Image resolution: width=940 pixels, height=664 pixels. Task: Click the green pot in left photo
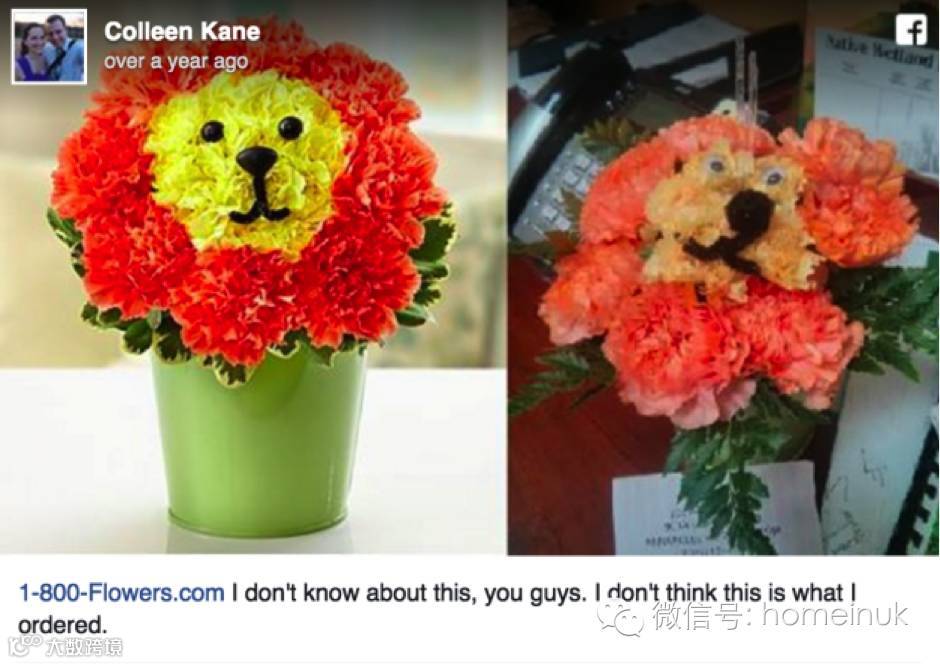259,442
